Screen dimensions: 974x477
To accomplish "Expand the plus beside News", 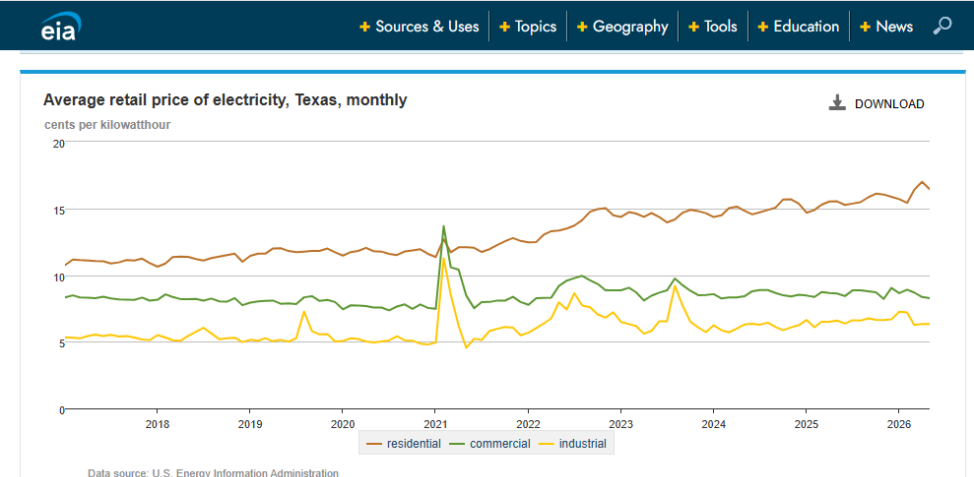I will (x=865, y=27).
